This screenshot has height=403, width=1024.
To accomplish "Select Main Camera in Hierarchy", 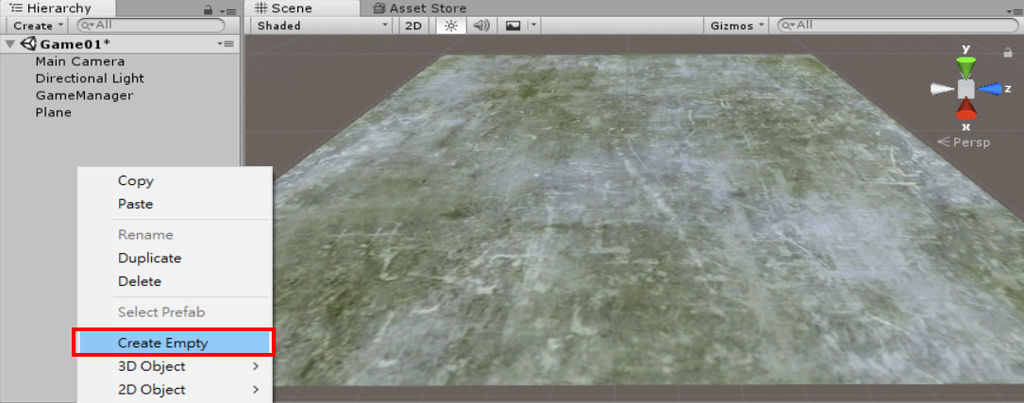I will pyautogui.click(x=80, y=61).
